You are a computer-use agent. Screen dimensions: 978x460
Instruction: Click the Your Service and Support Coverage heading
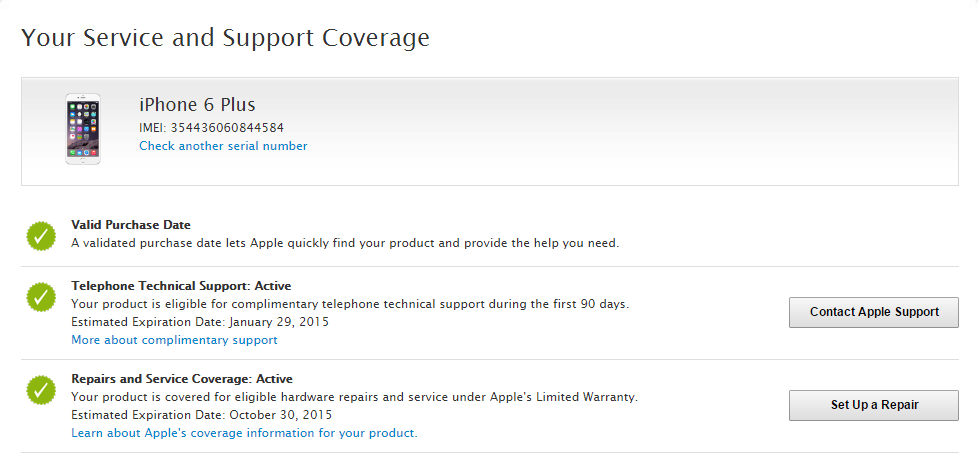click(225, 38)
